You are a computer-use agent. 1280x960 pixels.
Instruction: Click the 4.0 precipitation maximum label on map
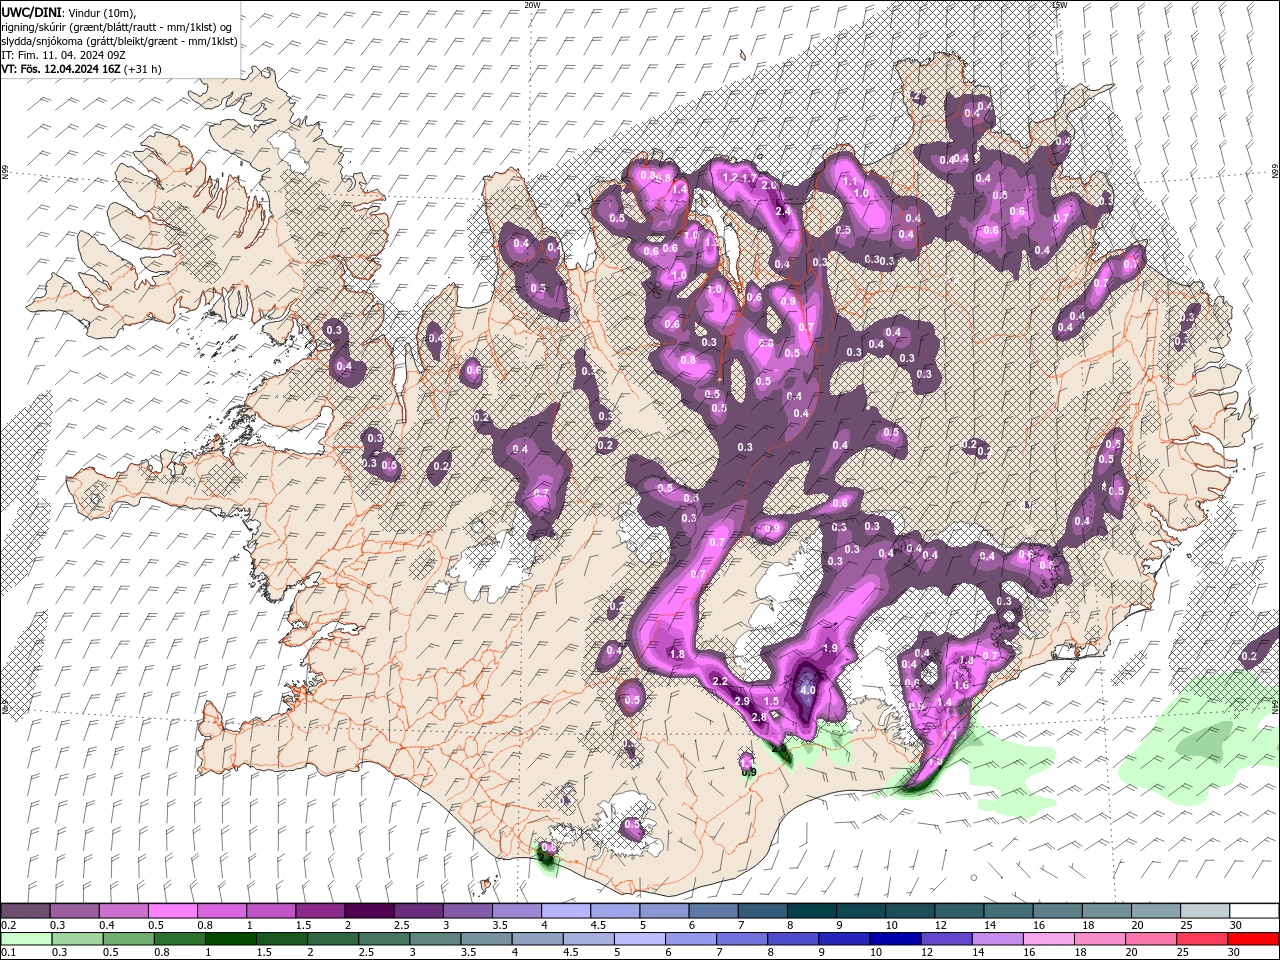click(808, 690)
